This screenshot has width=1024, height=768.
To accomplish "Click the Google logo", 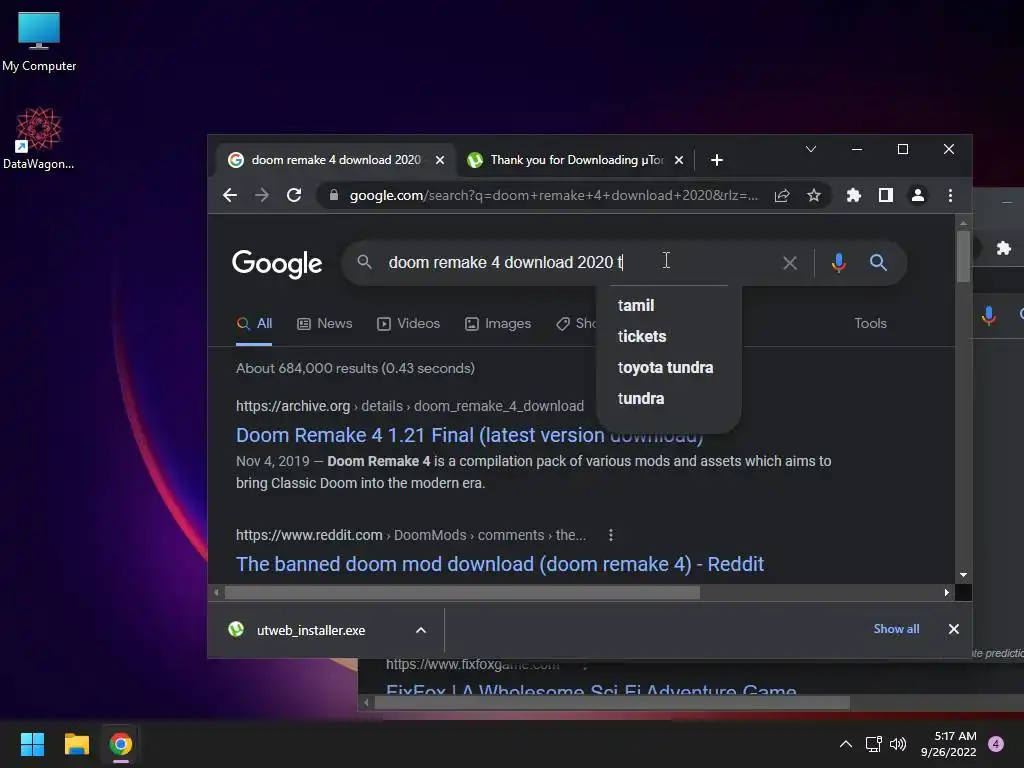I will [x=277, y=263].
